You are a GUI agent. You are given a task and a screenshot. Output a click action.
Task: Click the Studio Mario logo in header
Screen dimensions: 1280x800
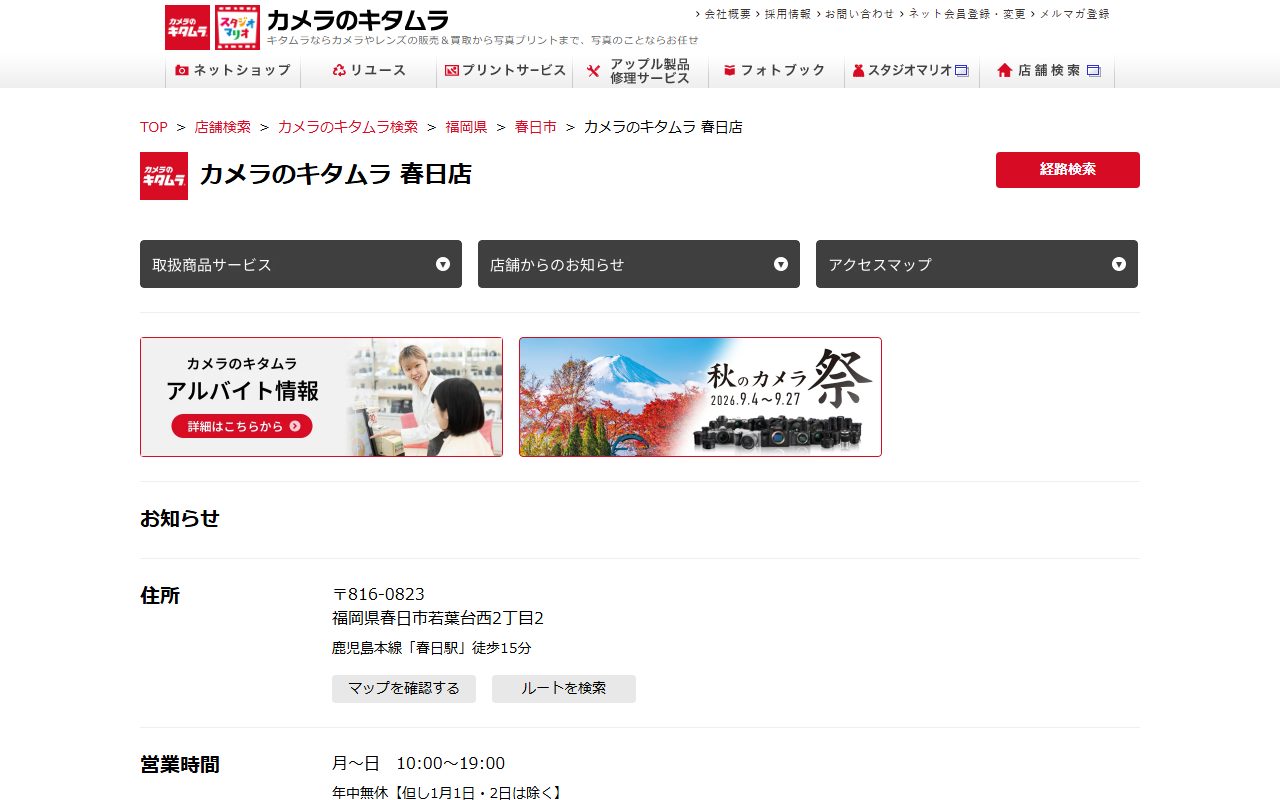point(238,27)
